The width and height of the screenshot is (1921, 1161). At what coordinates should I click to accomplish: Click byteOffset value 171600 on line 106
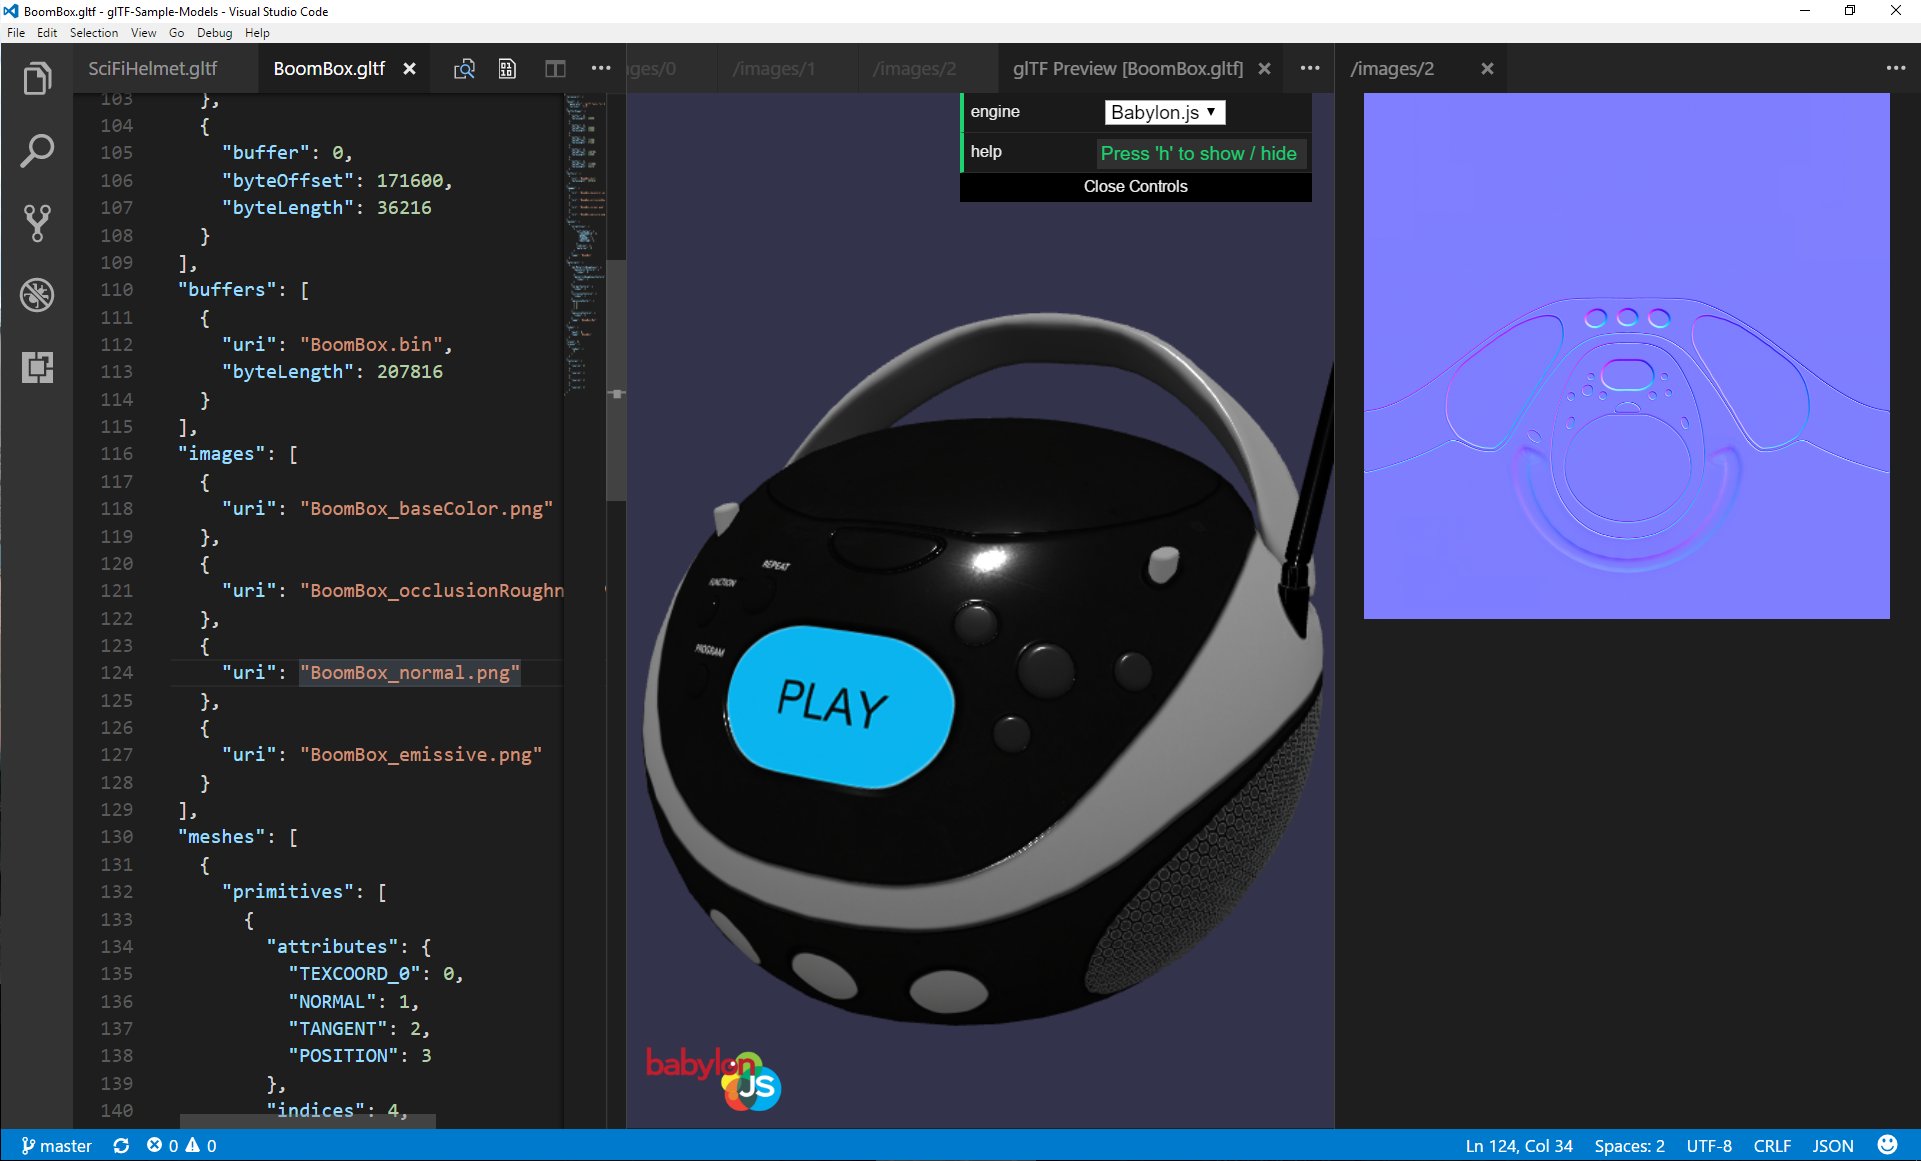click(410, 181)
